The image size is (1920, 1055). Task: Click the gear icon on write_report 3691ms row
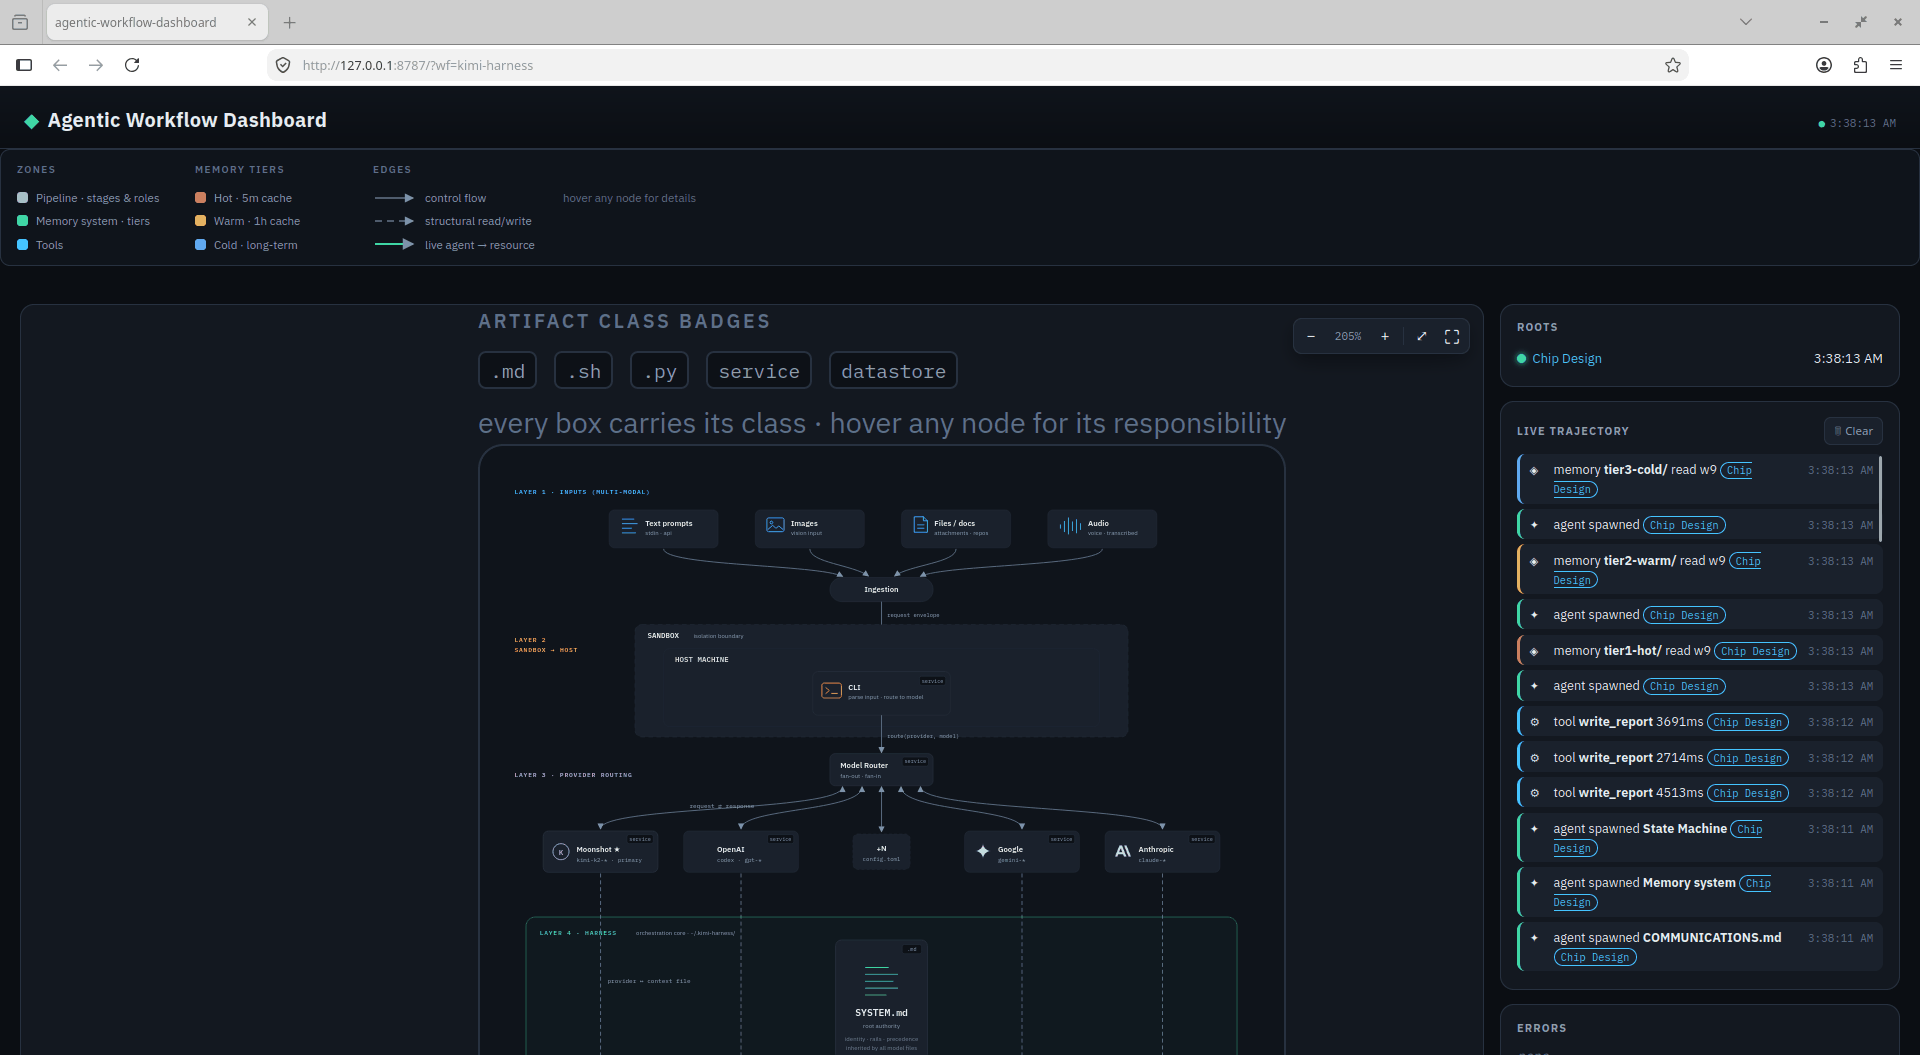pyautogui.click(x=1534, y=723)
